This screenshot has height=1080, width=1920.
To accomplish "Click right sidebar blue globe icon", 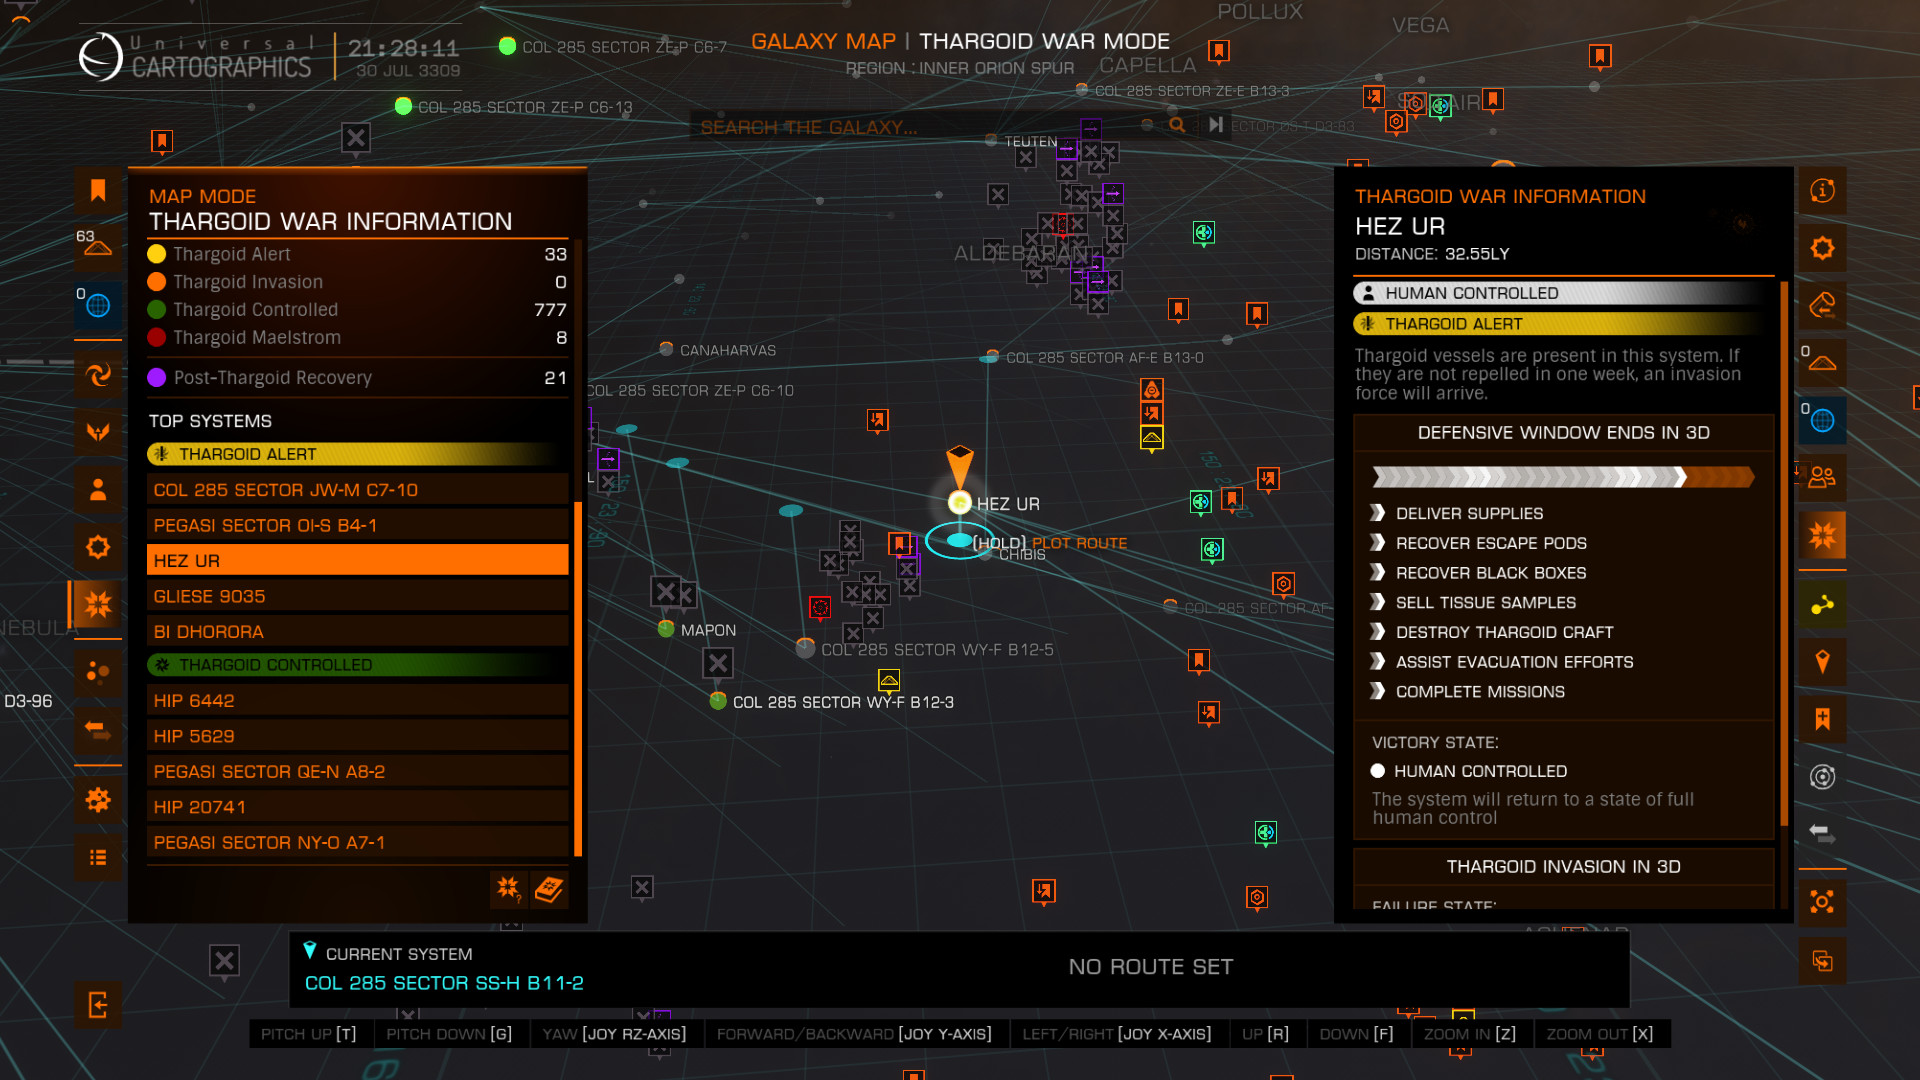I will [1822, 420].
